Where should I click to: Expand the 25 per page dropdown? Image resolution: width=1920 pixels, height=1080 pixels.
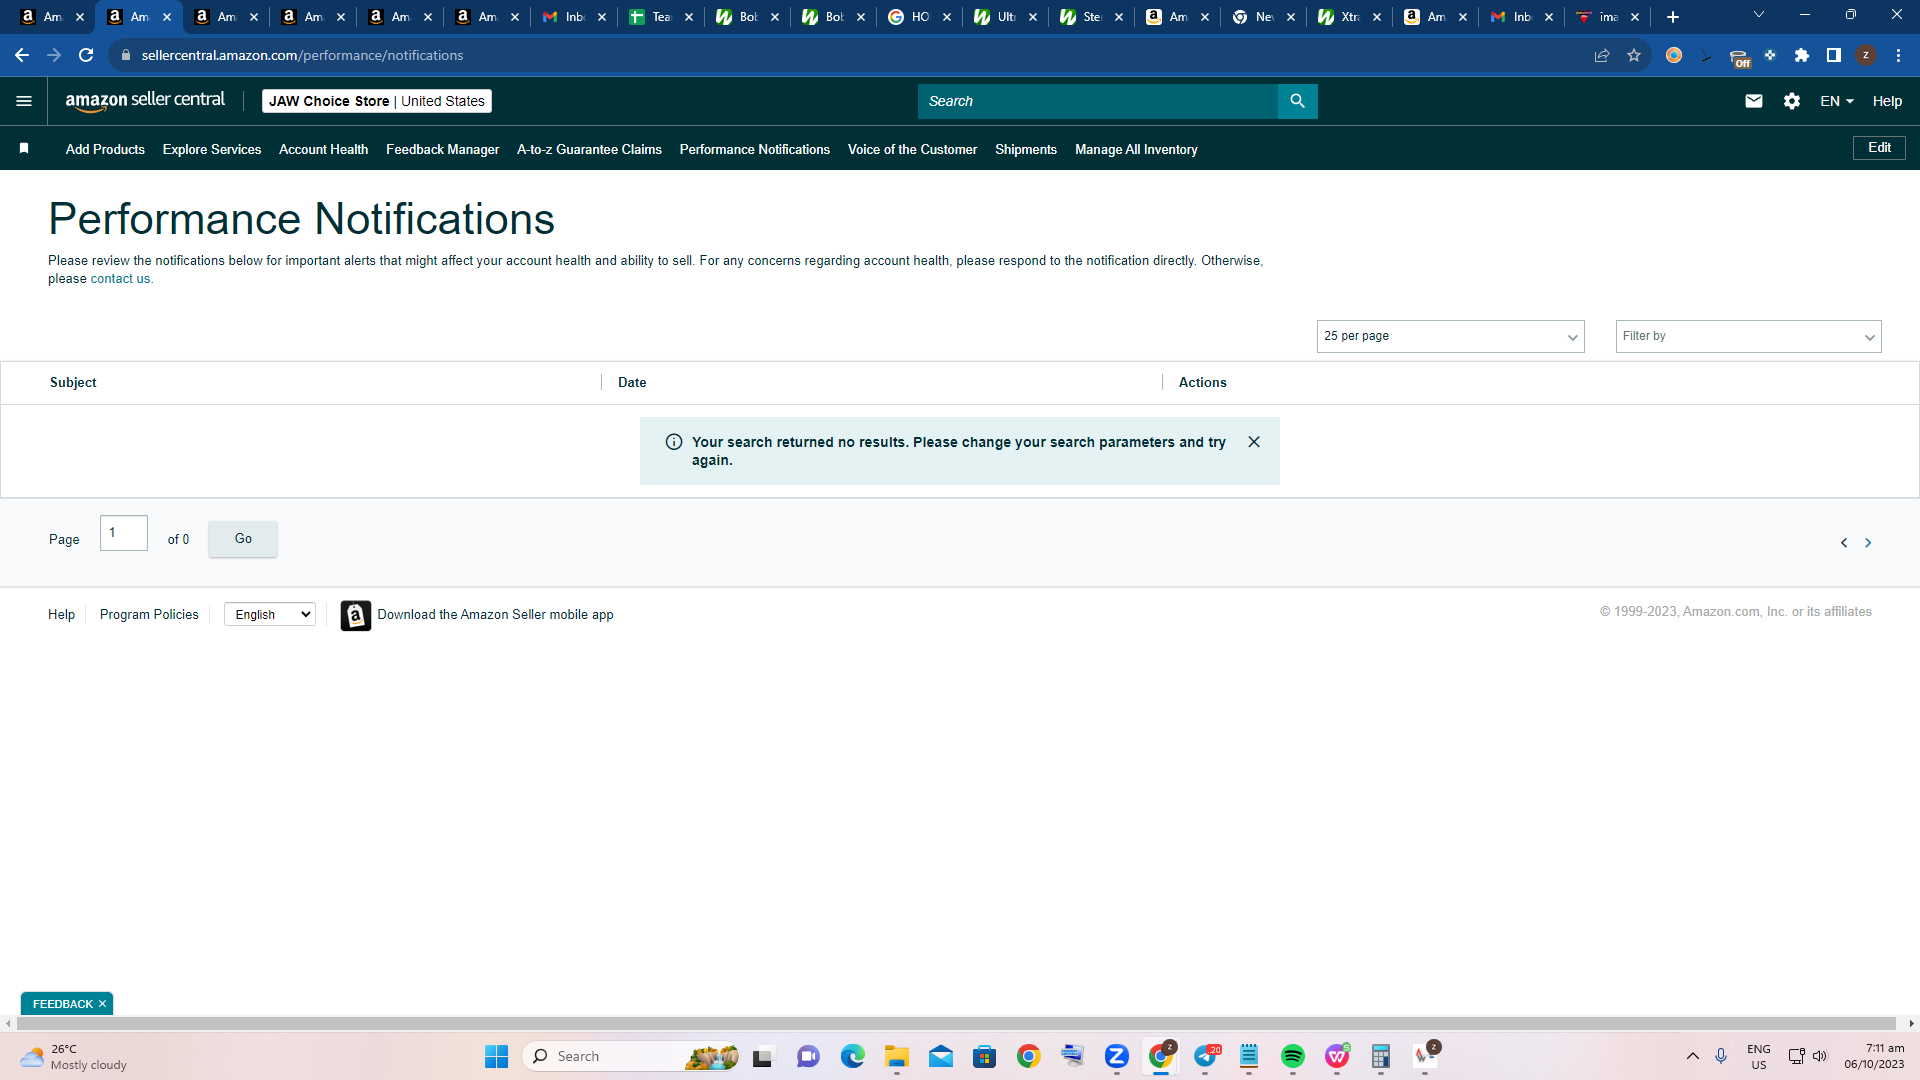(x=1450, y=336)
